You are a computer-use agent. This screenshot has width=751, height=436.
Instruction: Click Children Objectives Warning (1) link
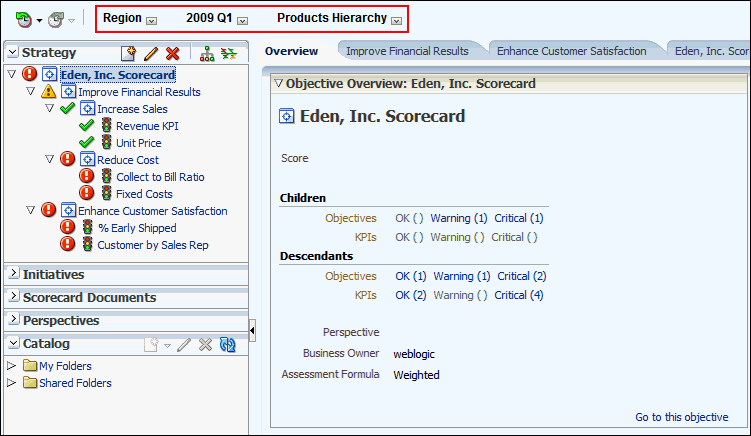459,218
